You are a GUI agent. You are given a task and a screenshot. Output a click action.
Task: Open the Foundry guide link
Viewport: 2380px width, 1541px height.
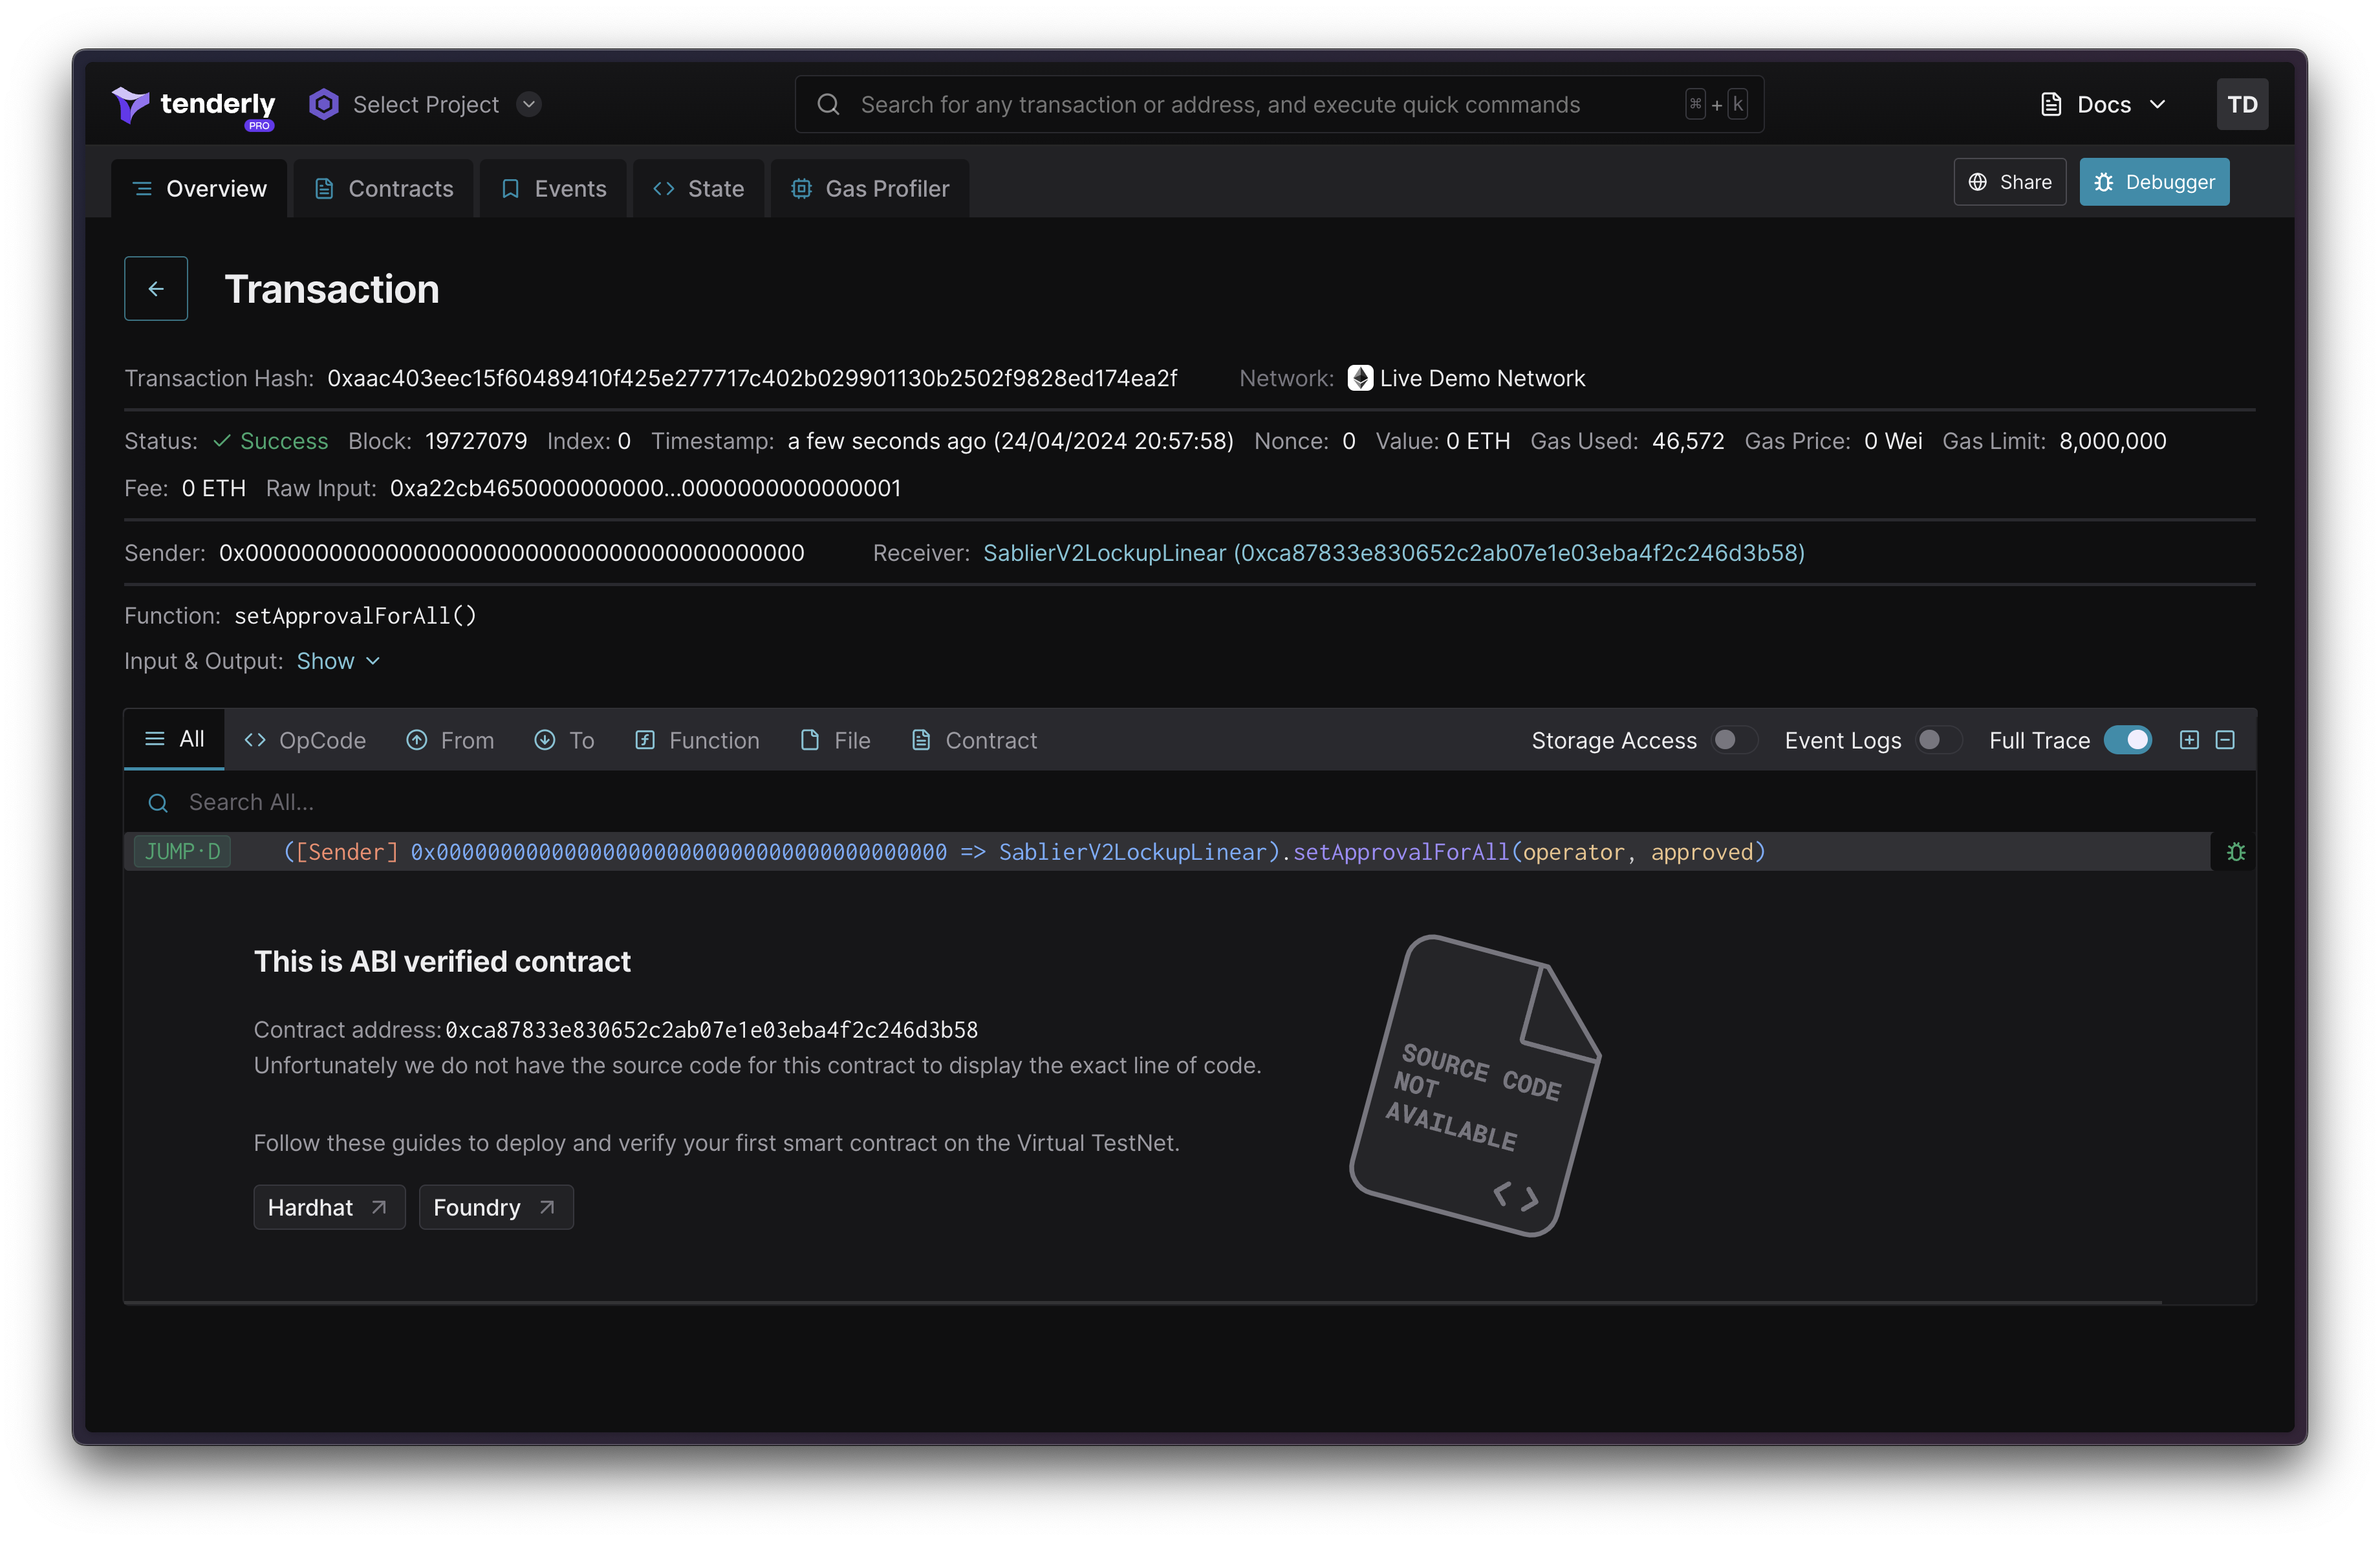point(496,1207)
